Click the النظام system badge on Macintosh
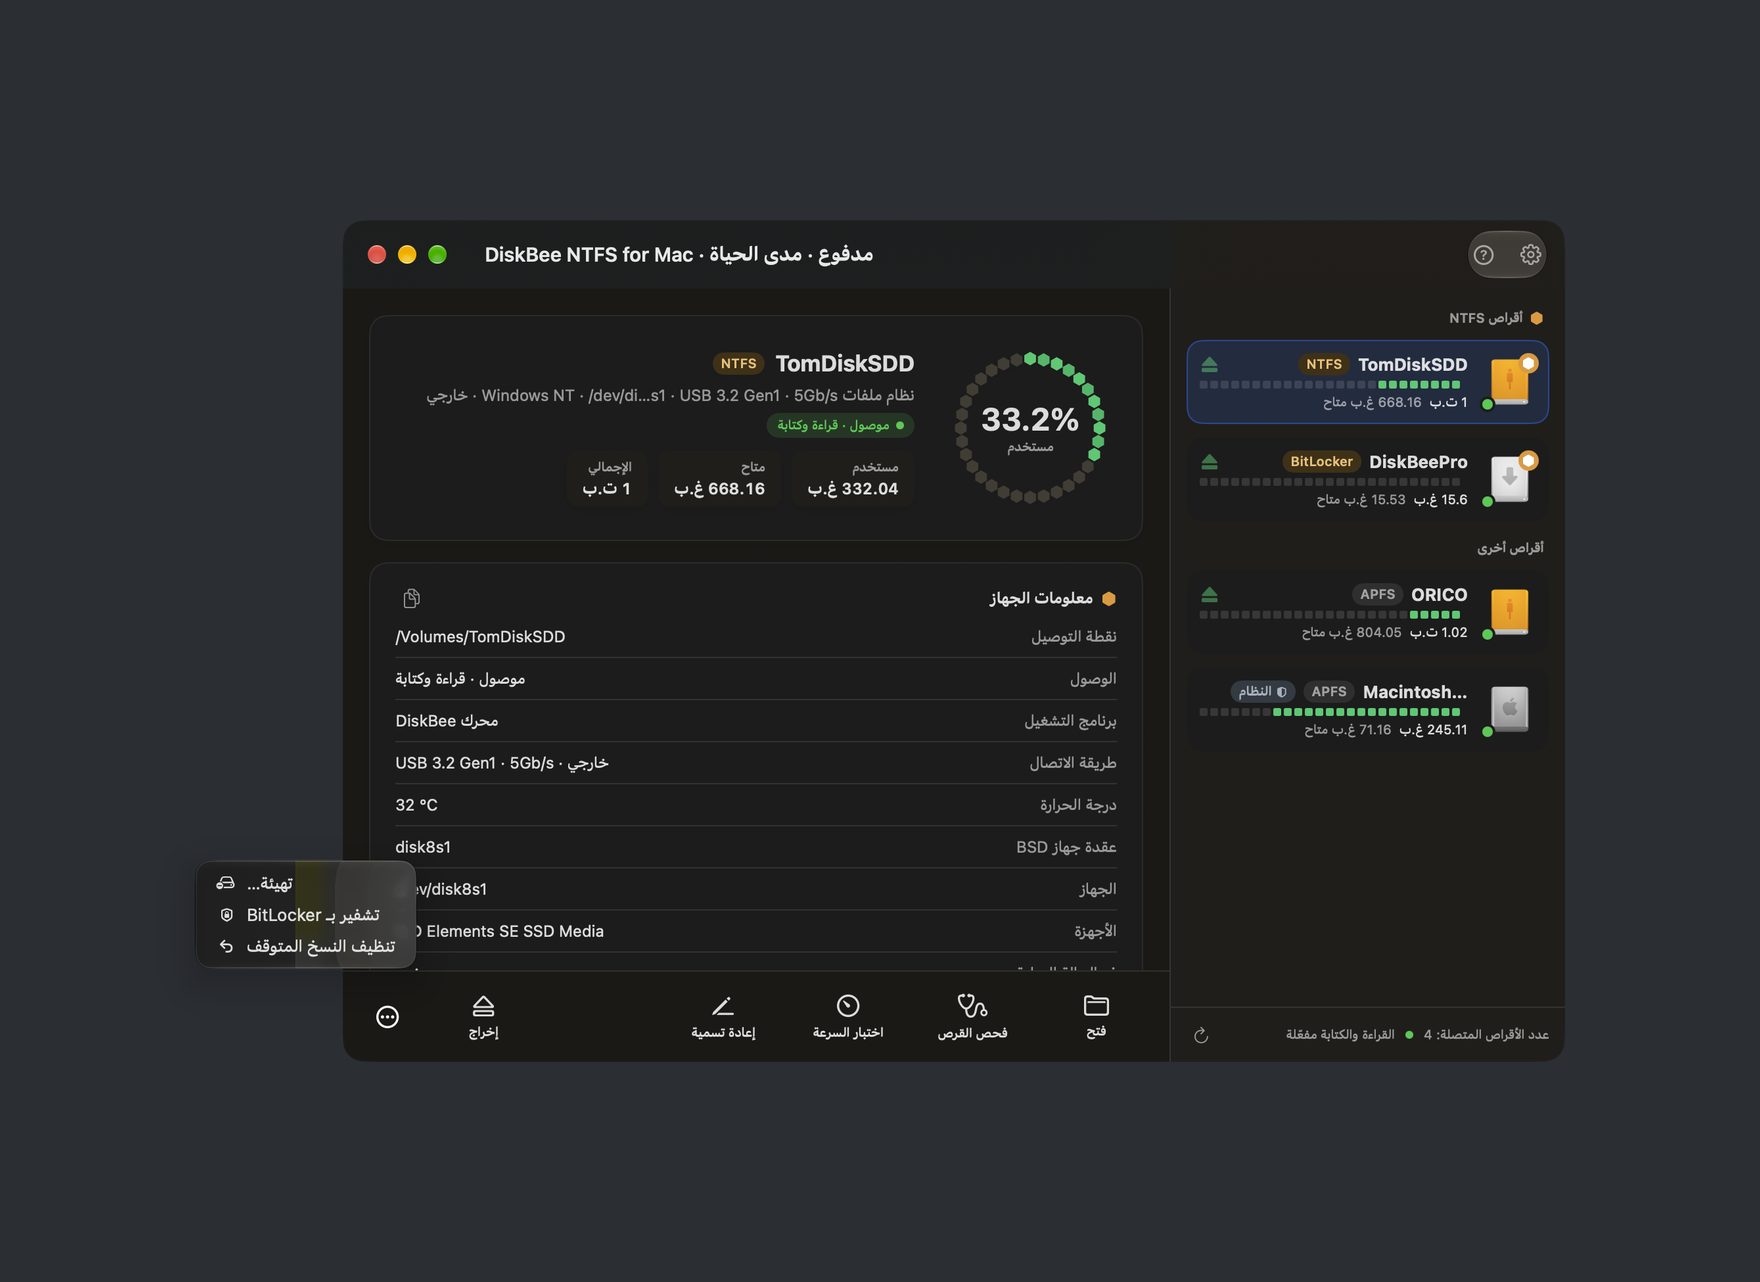1760x1282 pixels. [1262, 691]
